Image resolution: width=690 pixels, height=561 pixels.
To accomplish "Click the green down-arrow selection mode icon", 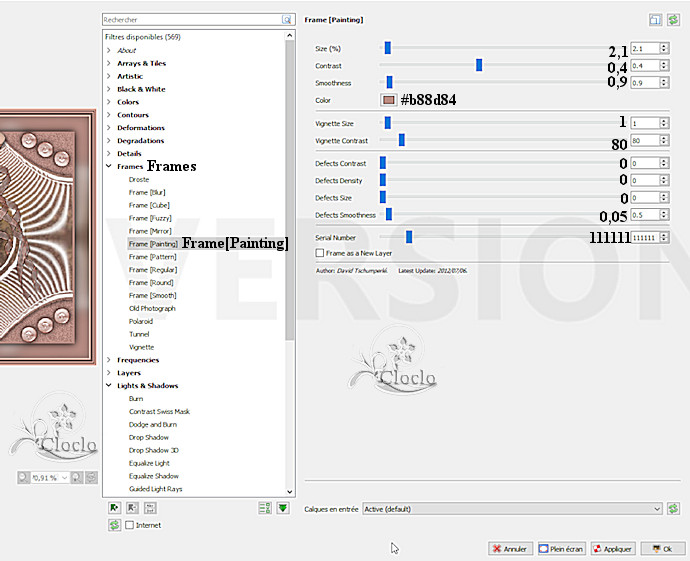I will (283, 508).
